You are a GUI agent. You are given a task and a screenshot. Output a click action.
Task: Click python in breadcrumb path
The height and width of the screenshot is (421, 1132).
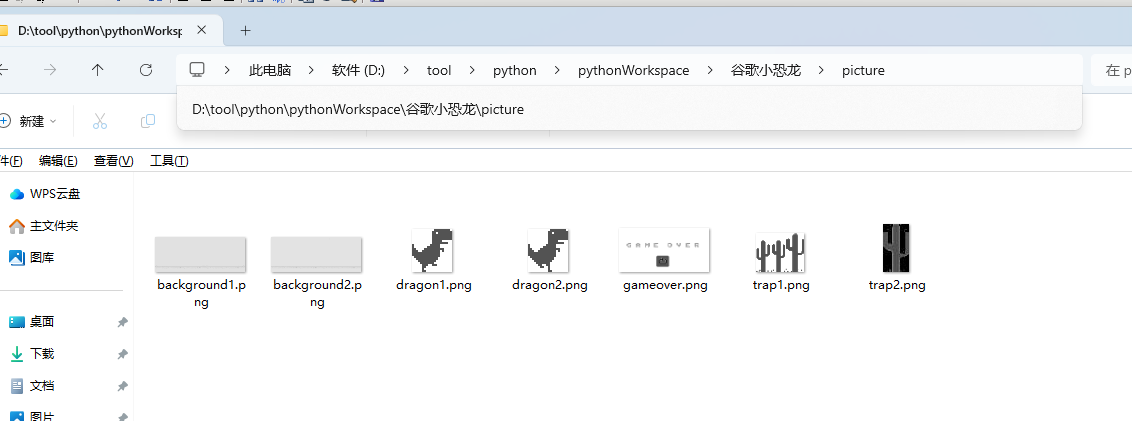(x=515, y=70)
